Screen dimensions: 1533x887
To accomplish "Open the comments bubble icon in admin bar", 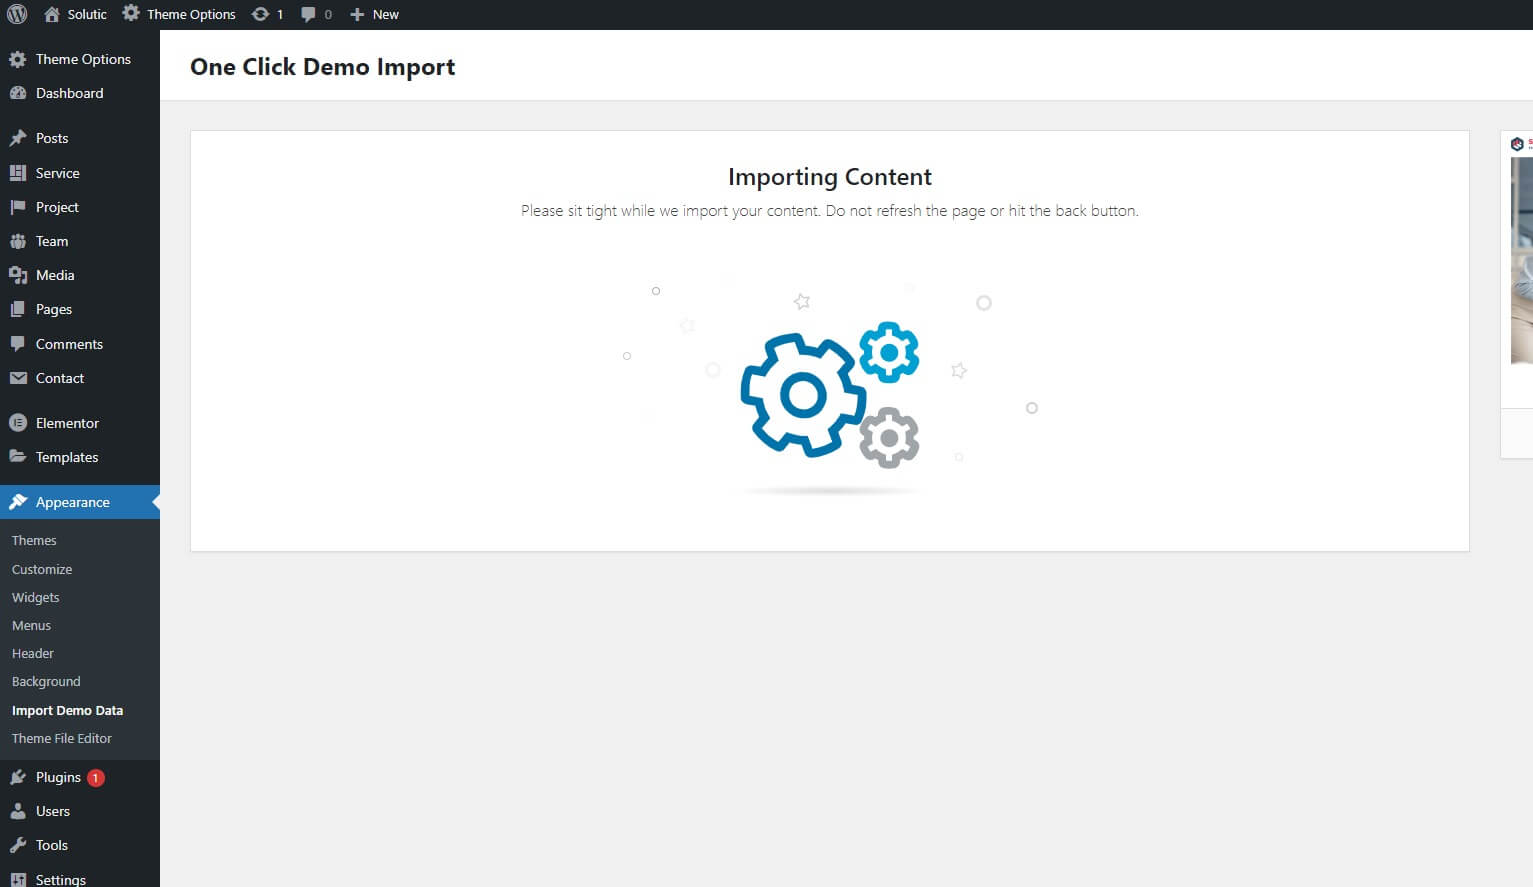I will (308, 14).
